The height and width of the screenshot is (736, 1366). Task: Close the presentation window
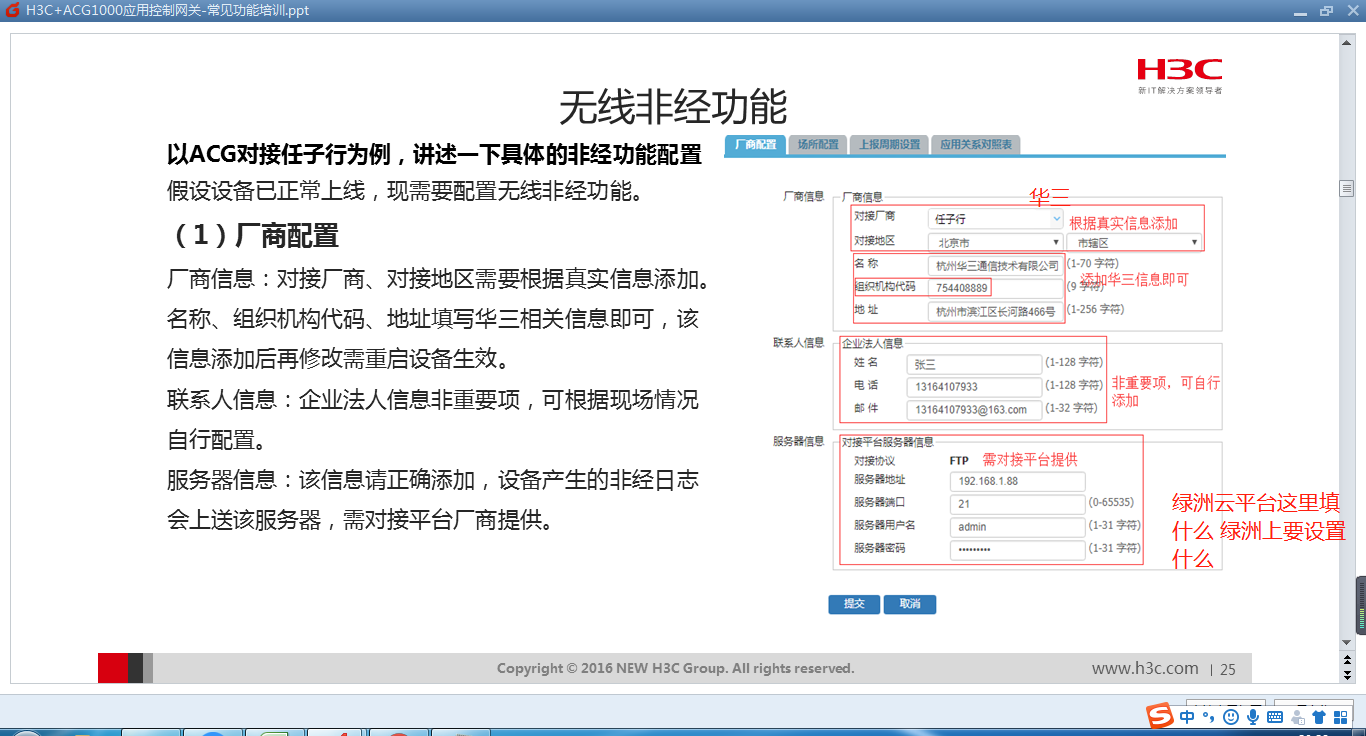pyautogui.click(x=1352, y=11)
